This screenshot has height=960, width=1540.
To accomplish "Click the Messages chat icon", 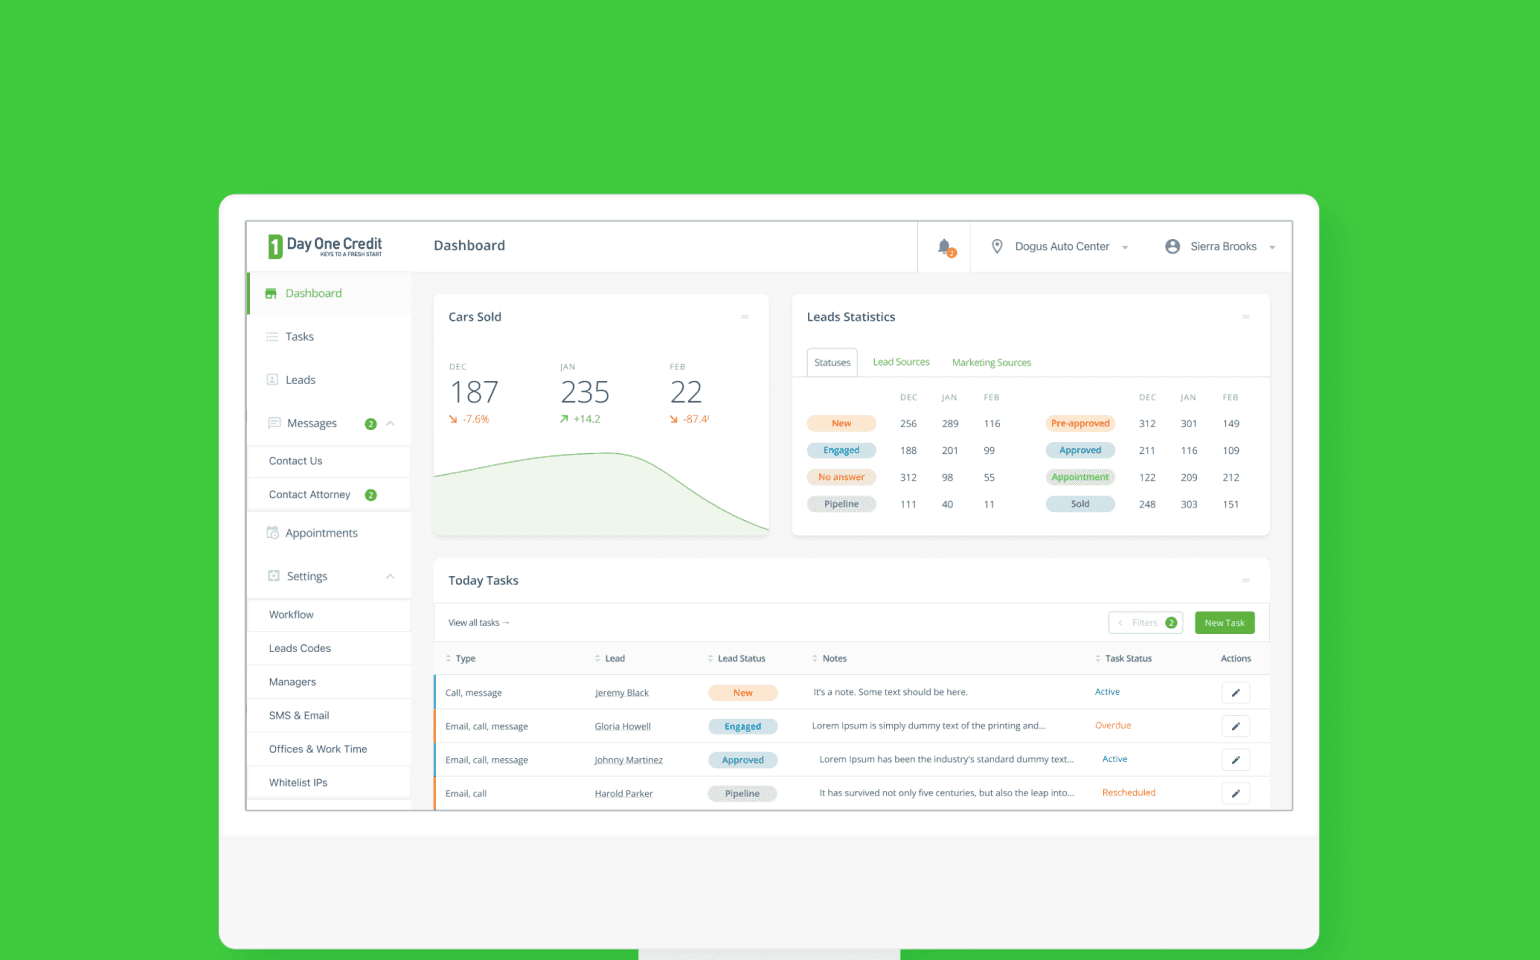I will click(274, 423).
